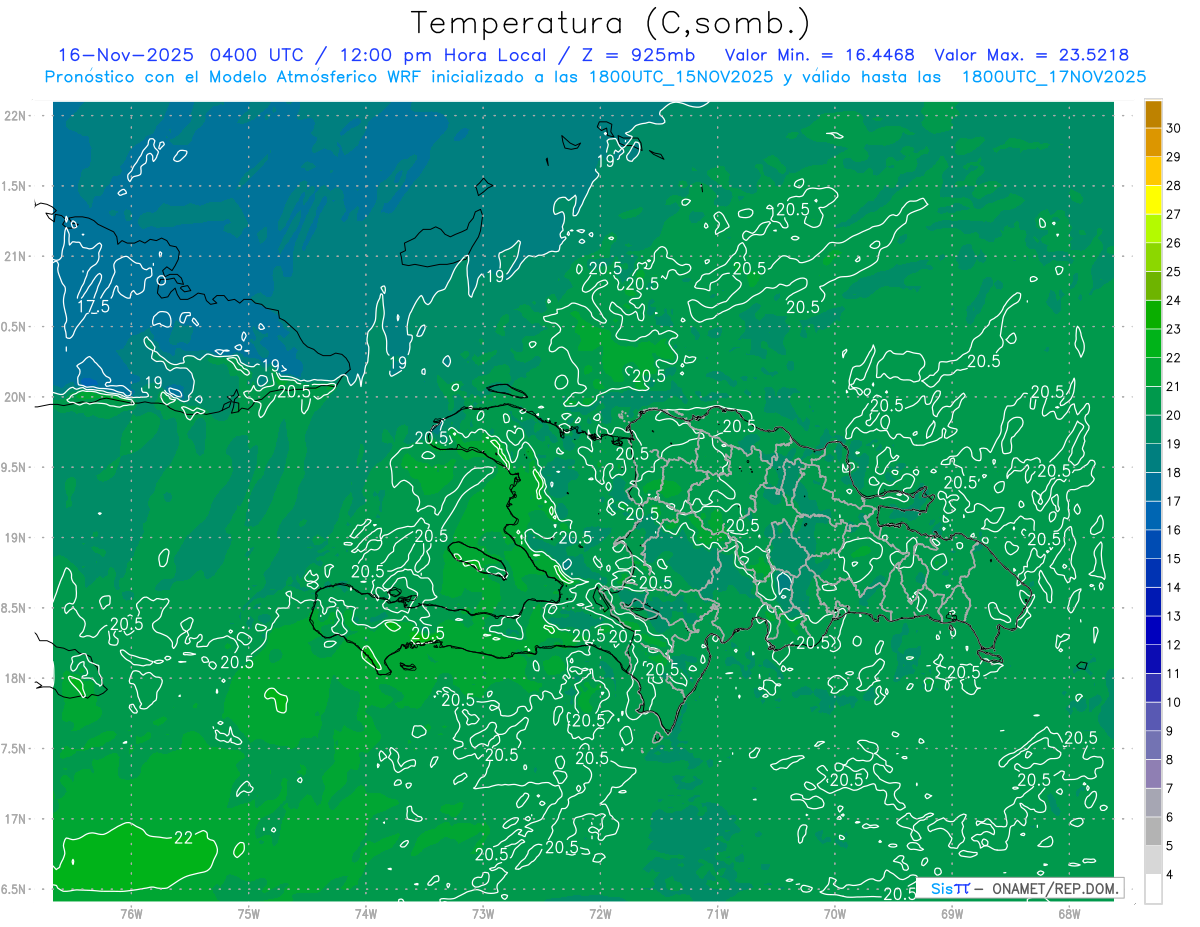This screenshot has height=927, width=1200.
Task: Click the "71W" longitude label
Action: (x=717, y=913)
